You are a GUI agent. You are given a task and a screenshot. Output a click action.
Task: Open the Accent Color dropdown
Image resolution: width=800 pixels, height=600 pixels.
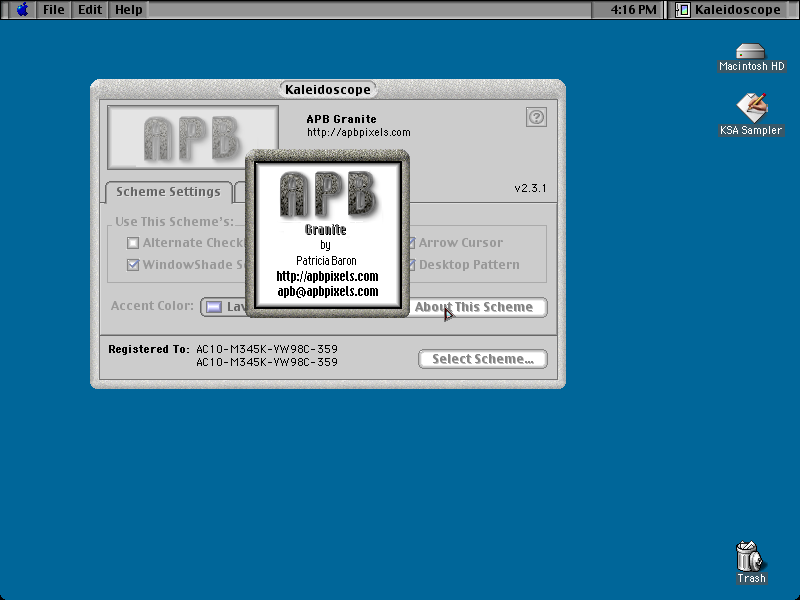click(224, 307)
